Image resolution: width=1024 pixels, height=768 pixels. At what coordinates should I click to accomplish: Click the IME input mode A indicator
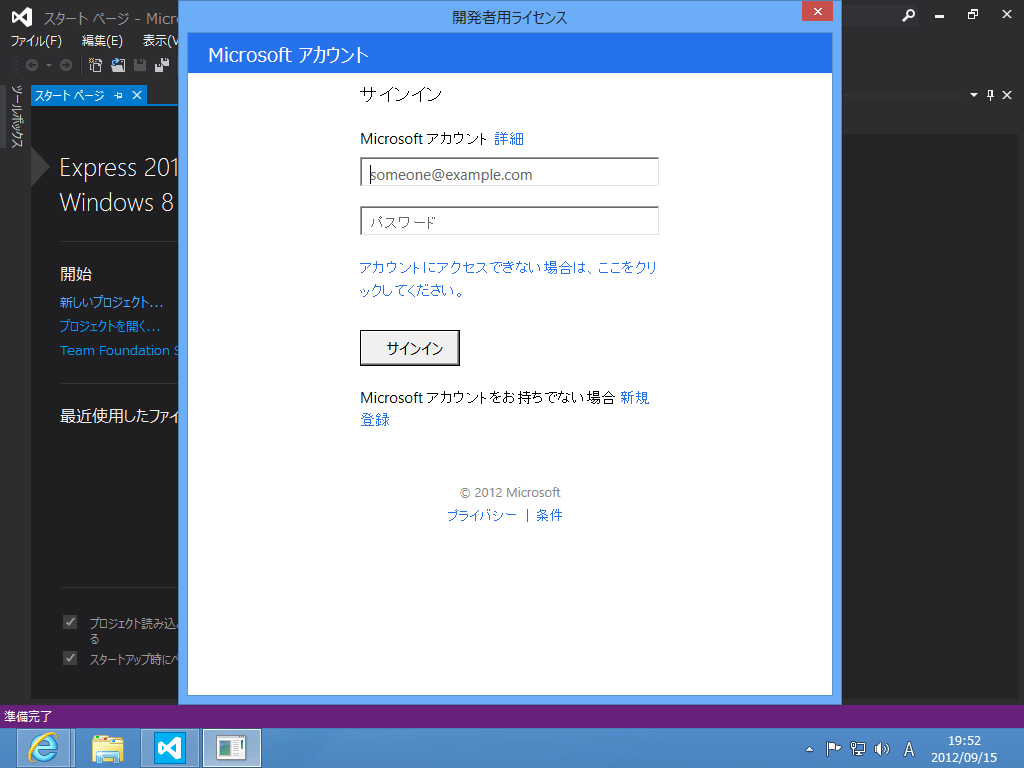[908, 749]
